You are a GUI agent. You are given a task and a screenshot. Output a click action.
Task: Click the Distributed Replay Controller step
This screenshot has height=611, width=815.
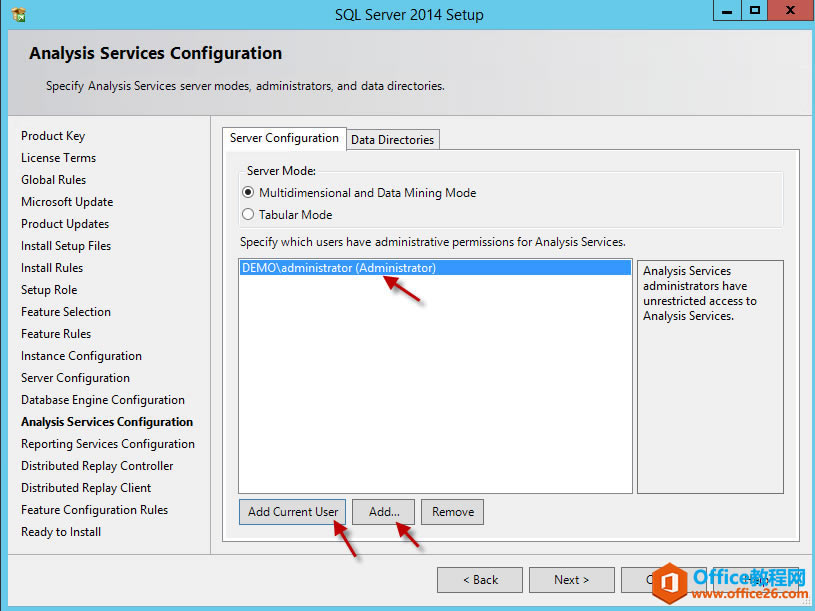(97, 466)
